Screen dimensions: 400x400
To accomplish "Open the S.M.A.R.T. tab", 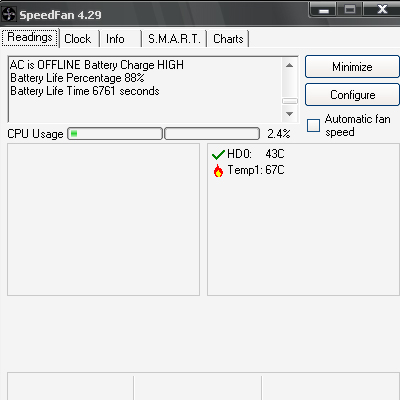I will click(174, 39).
